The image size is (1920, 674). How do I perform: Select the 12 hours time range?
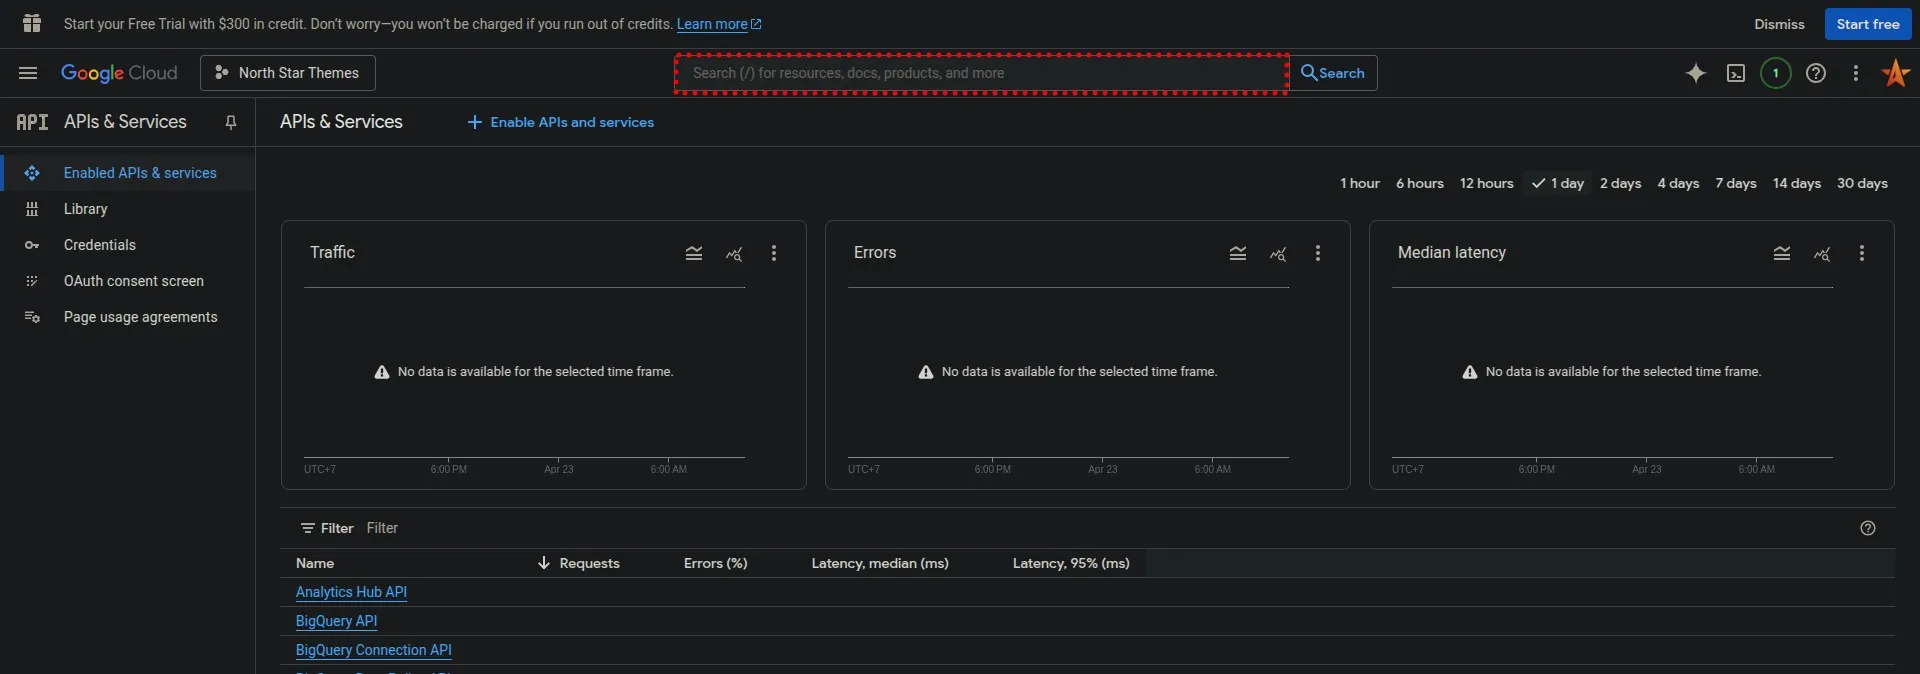click(x=1487, y=183)
